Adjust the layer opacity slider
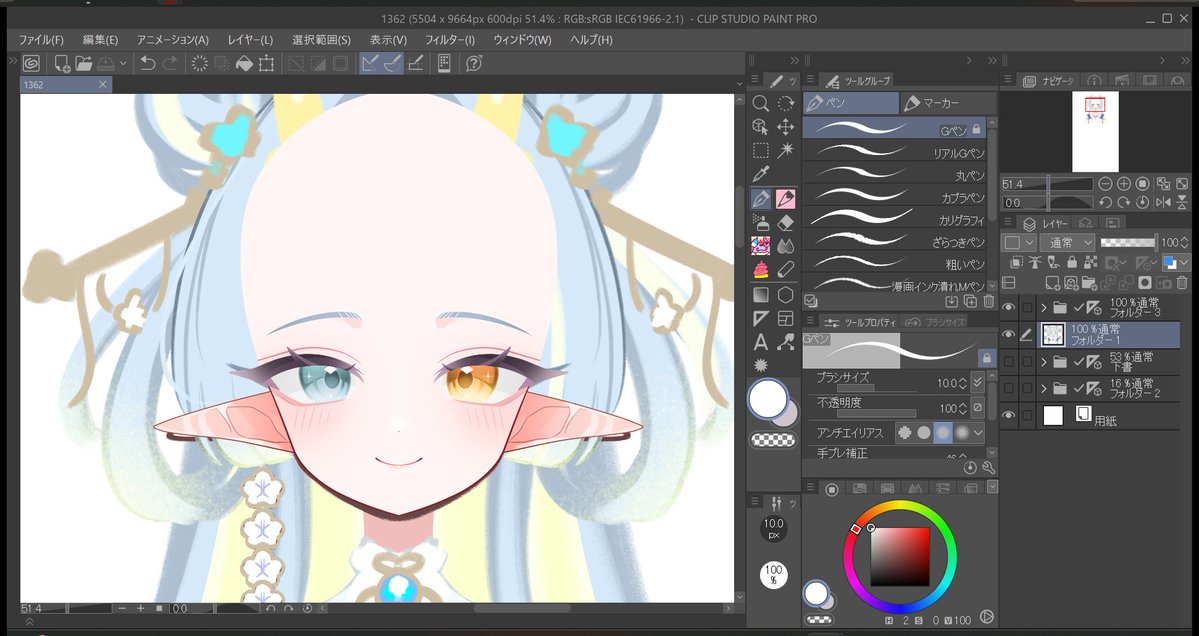The width and height of the screenshot is (1199, 636). [1127, 242]
